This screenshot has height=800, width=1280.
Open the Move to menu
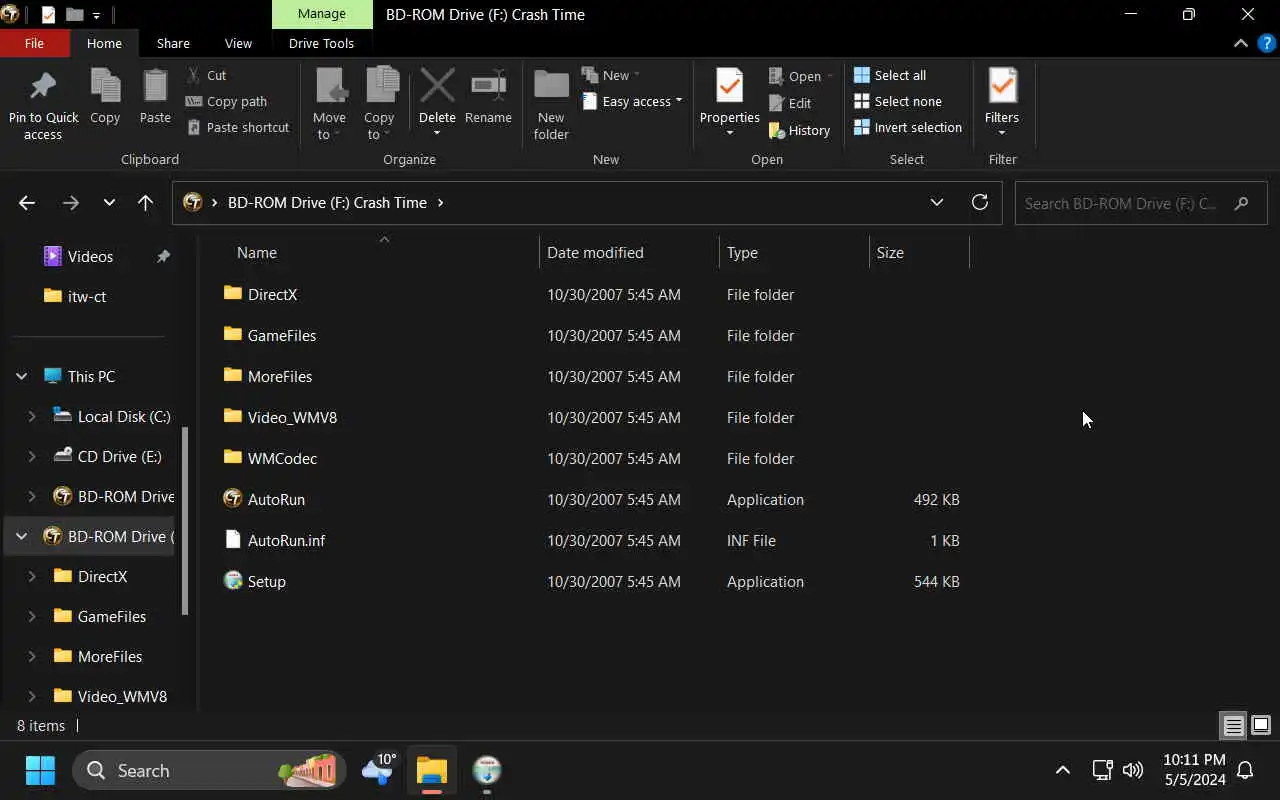coord(329,105)
